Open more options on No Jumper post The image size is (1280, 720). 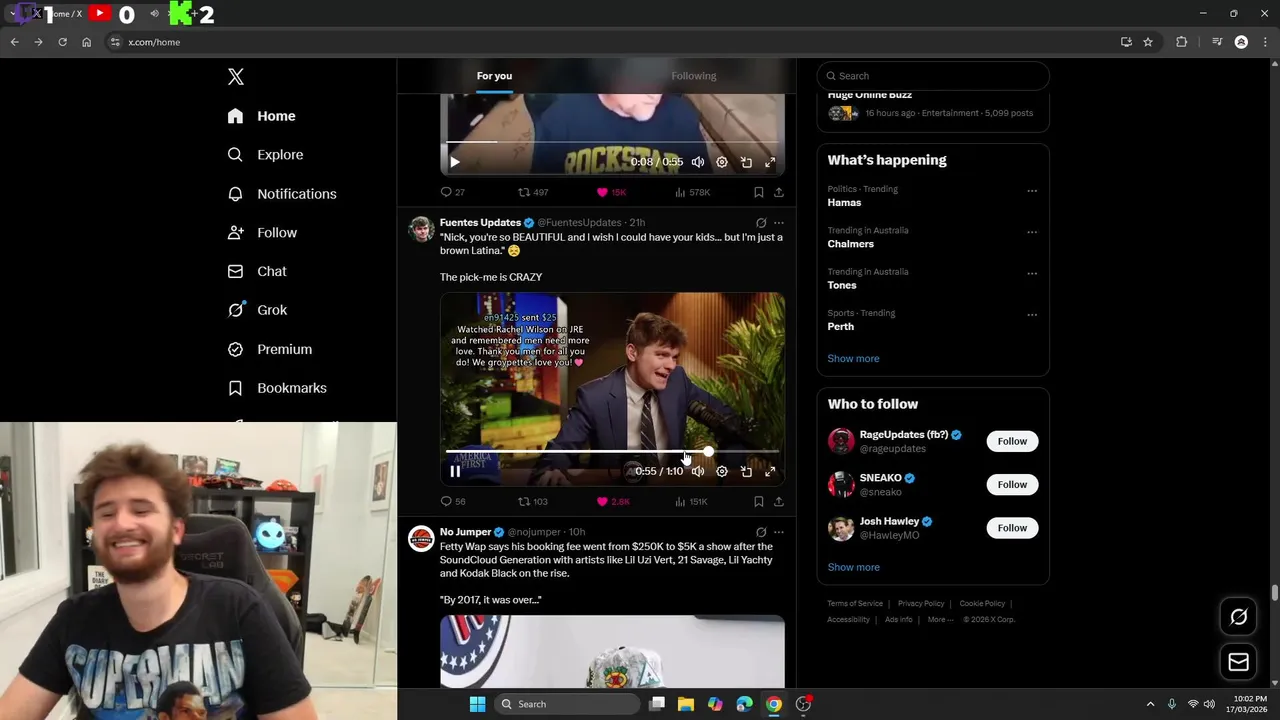pyautogui.click(x=779, y=532)
